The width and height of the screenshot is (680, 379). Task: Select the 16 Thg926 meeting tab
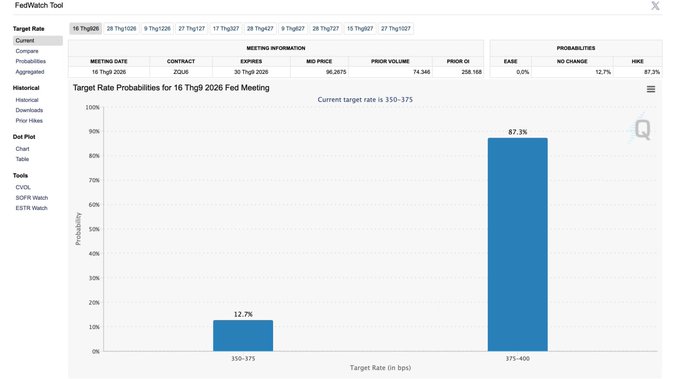pos(85,29)
